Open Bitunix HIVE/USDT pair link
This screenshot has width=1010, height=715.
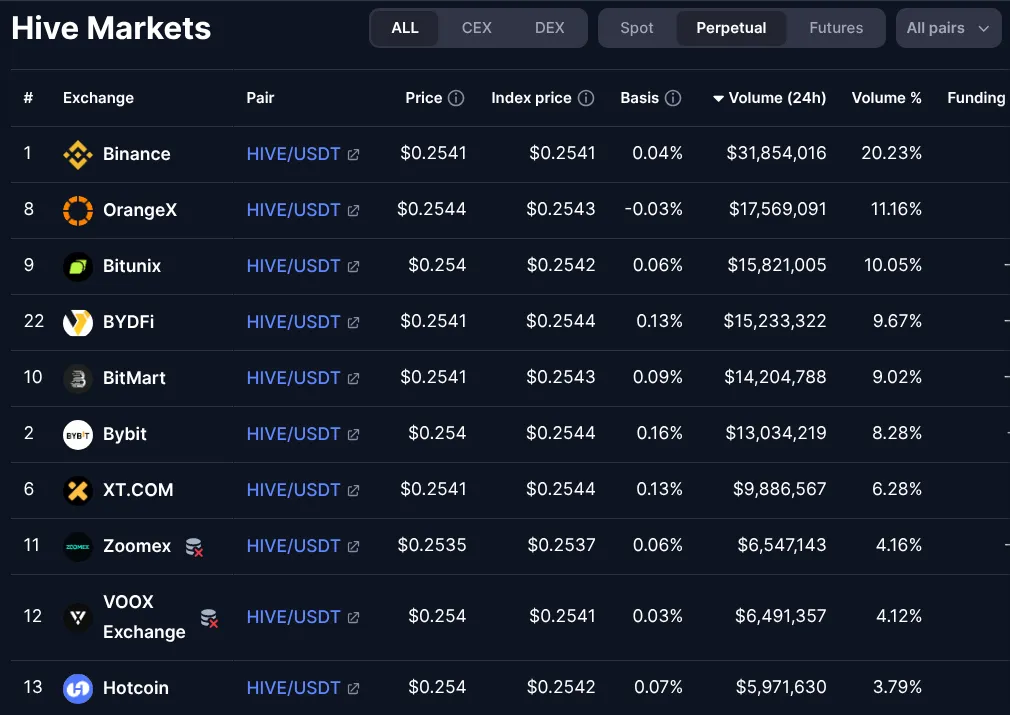tap(293, 267)
